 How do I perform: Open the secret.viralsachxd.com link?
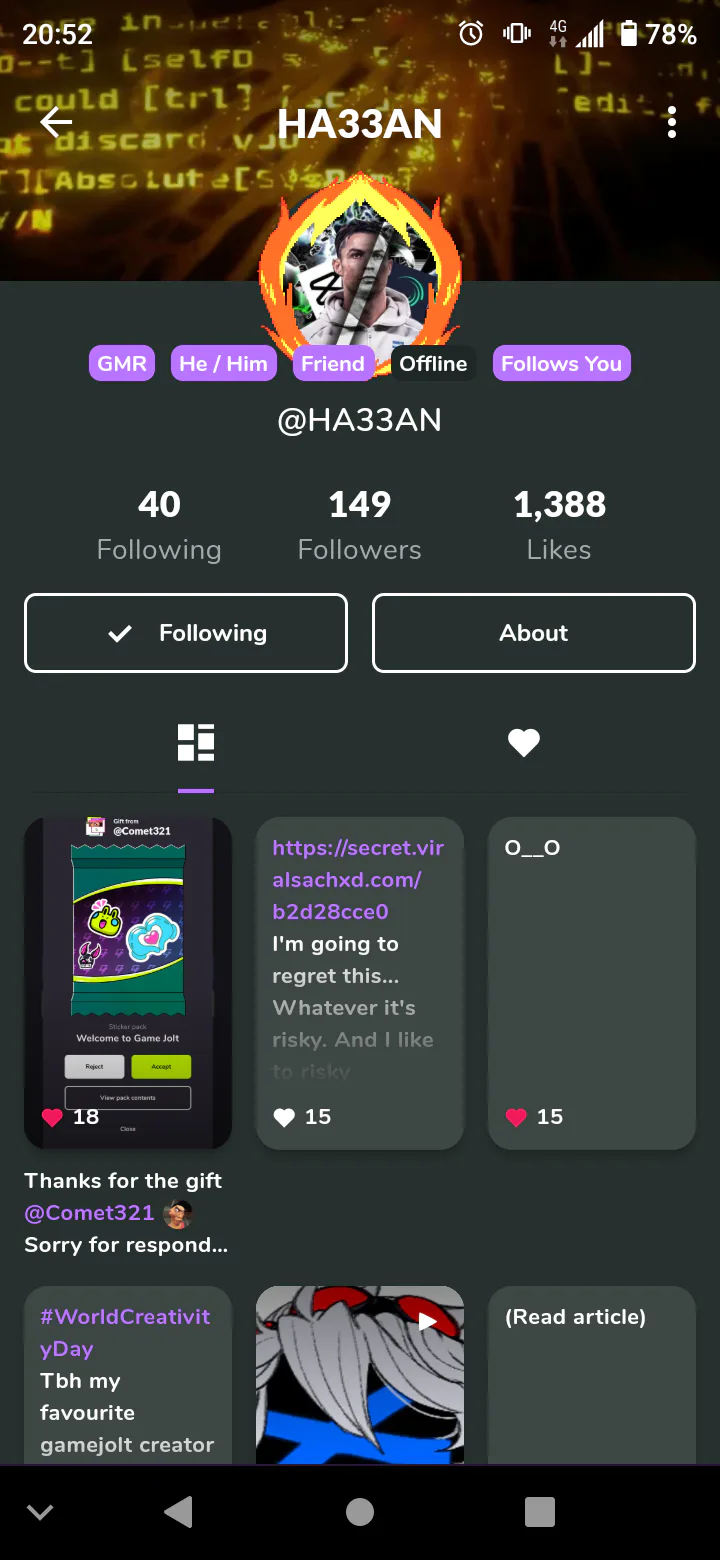pos(358,880)
